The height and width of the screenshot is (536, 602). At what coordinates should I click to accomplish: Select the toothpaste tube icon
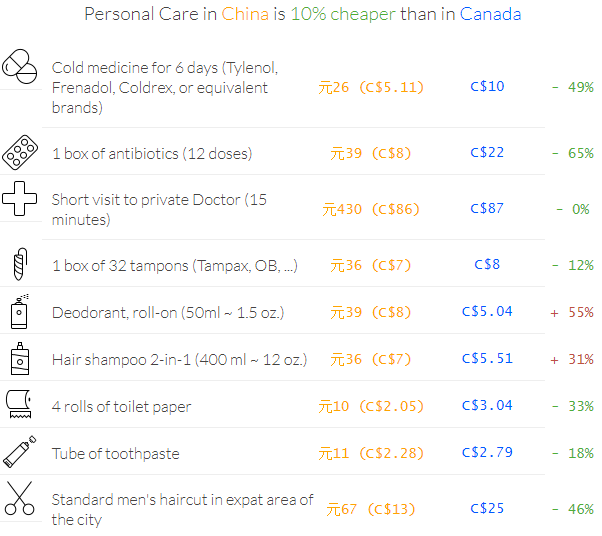20,452
